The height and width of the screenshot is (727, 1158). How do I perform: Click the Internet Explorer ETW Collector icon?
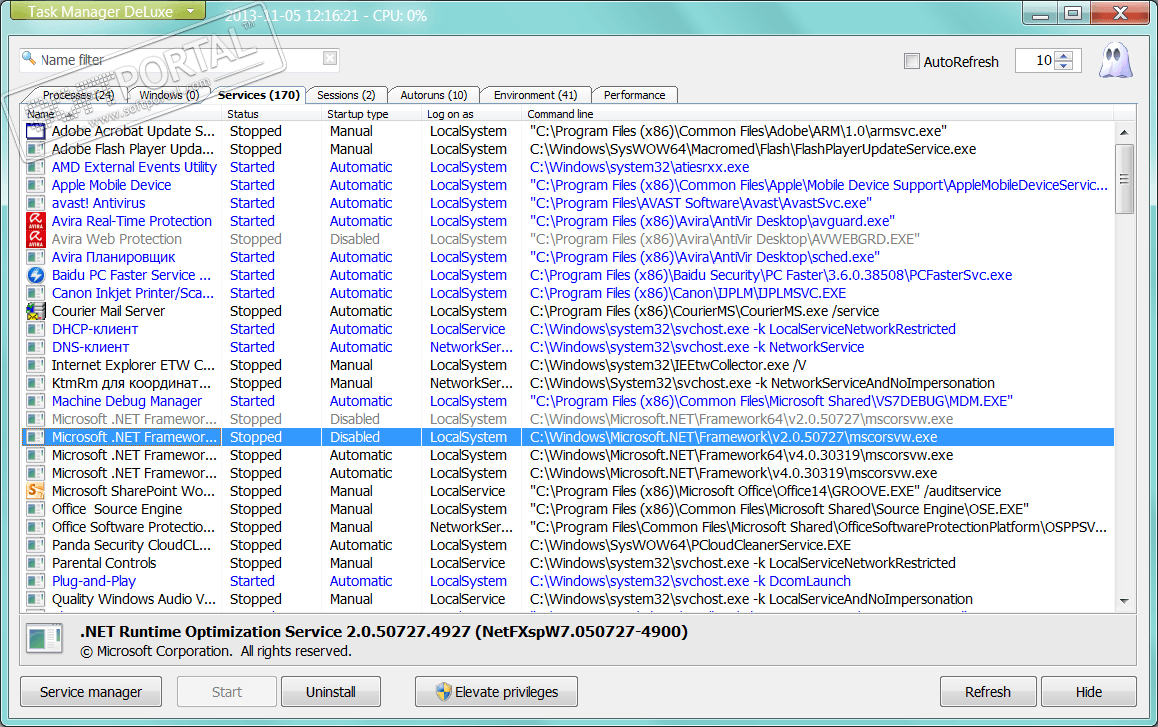tap(35, 364)
